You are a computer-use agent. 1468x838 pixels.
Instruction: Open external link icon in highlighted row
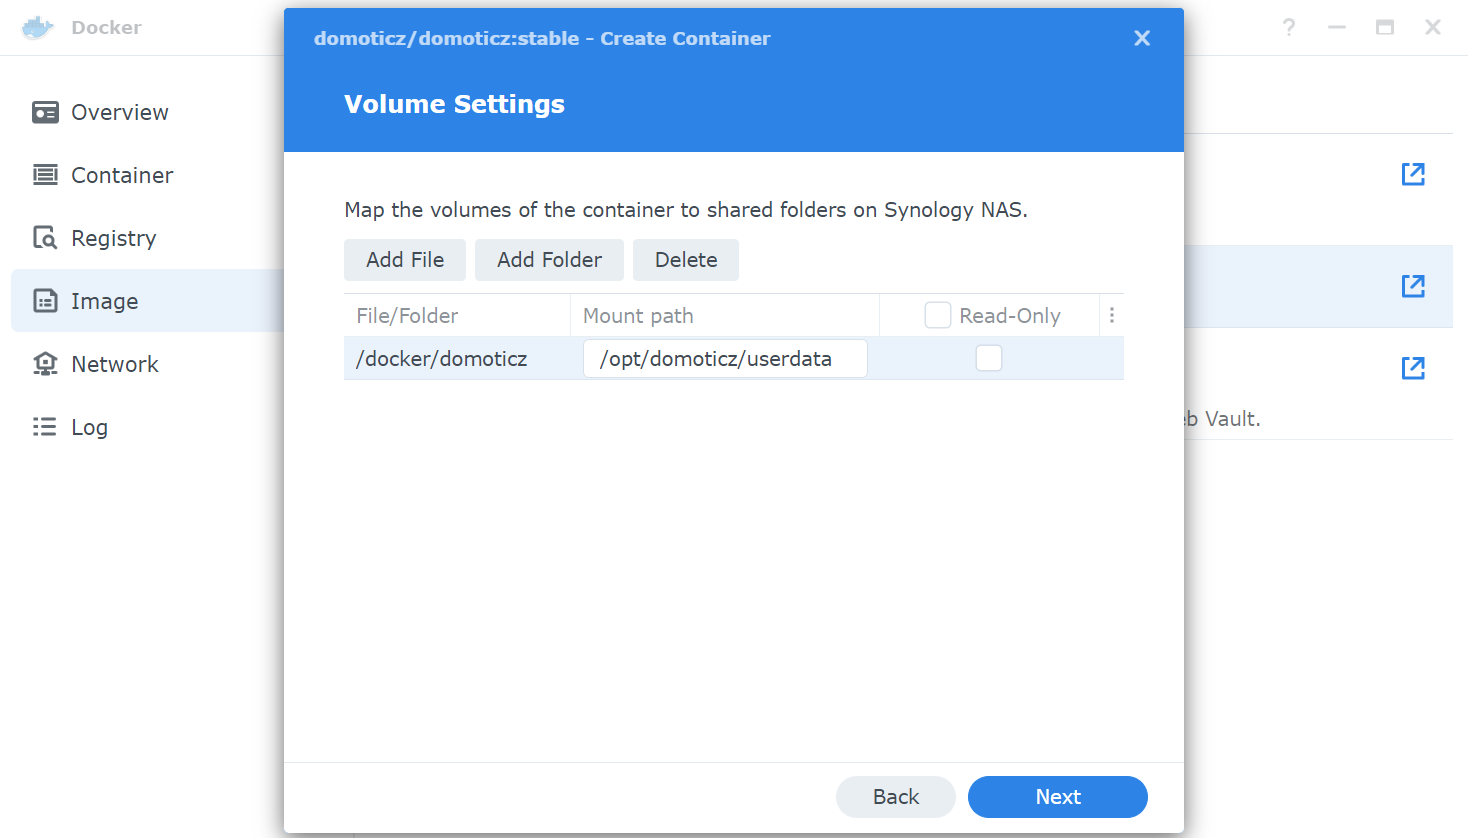pos(1413,286)
